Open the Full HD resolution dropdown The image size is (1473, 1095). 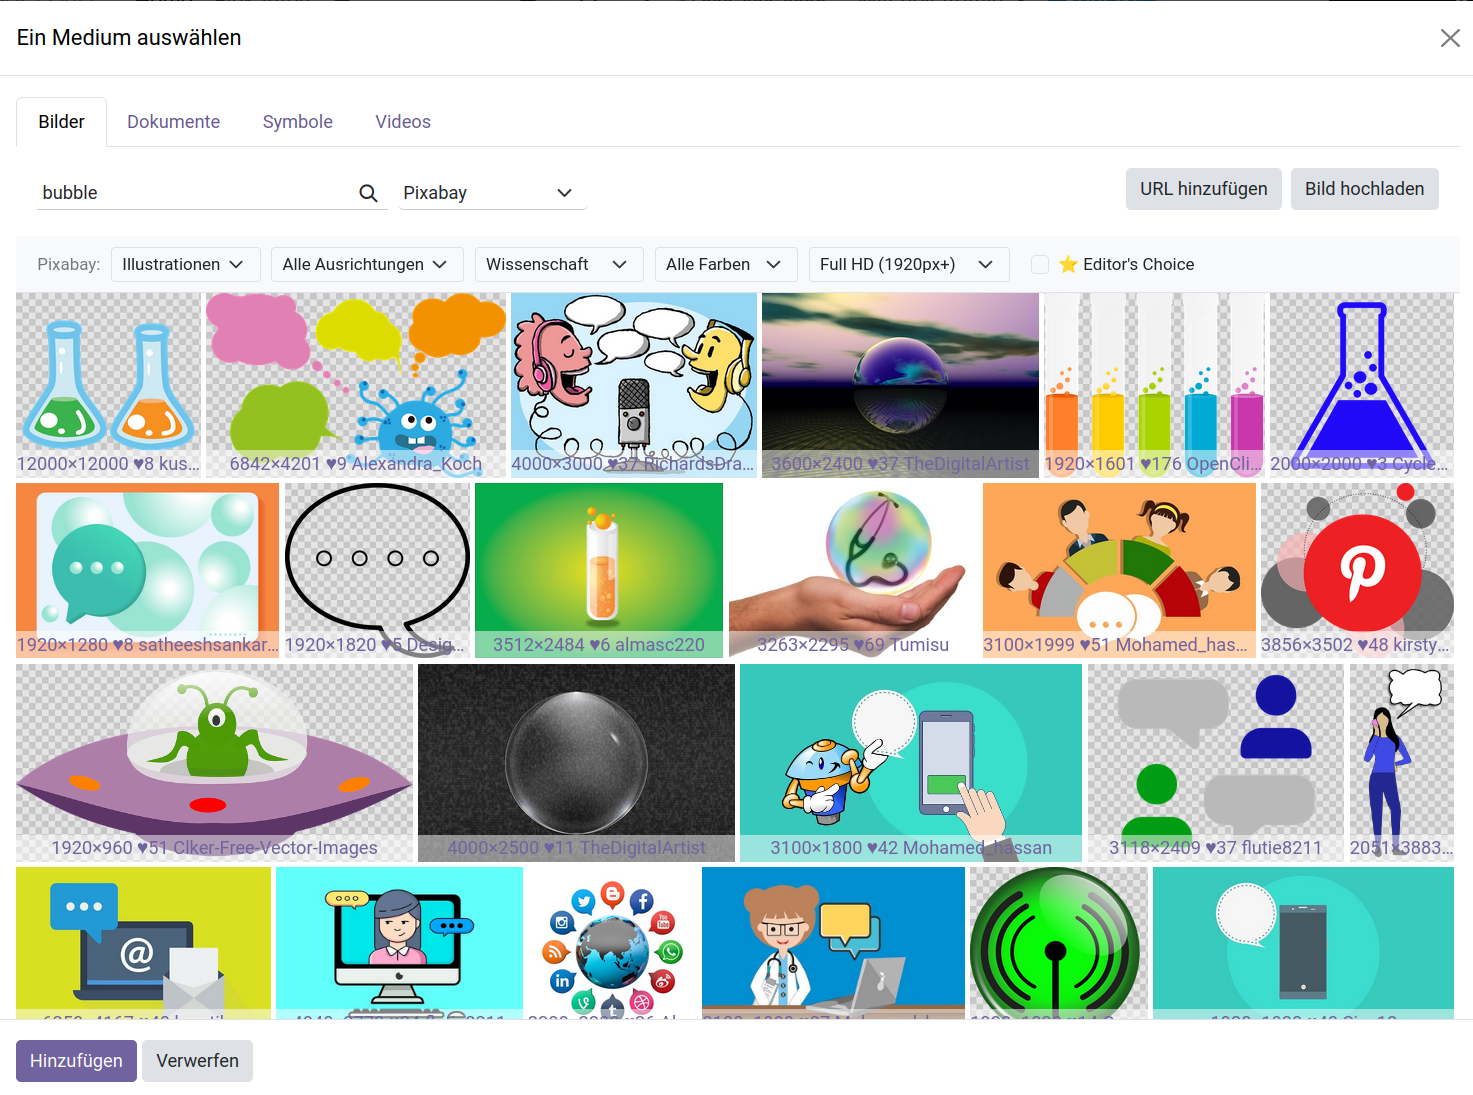click(908, 264)
